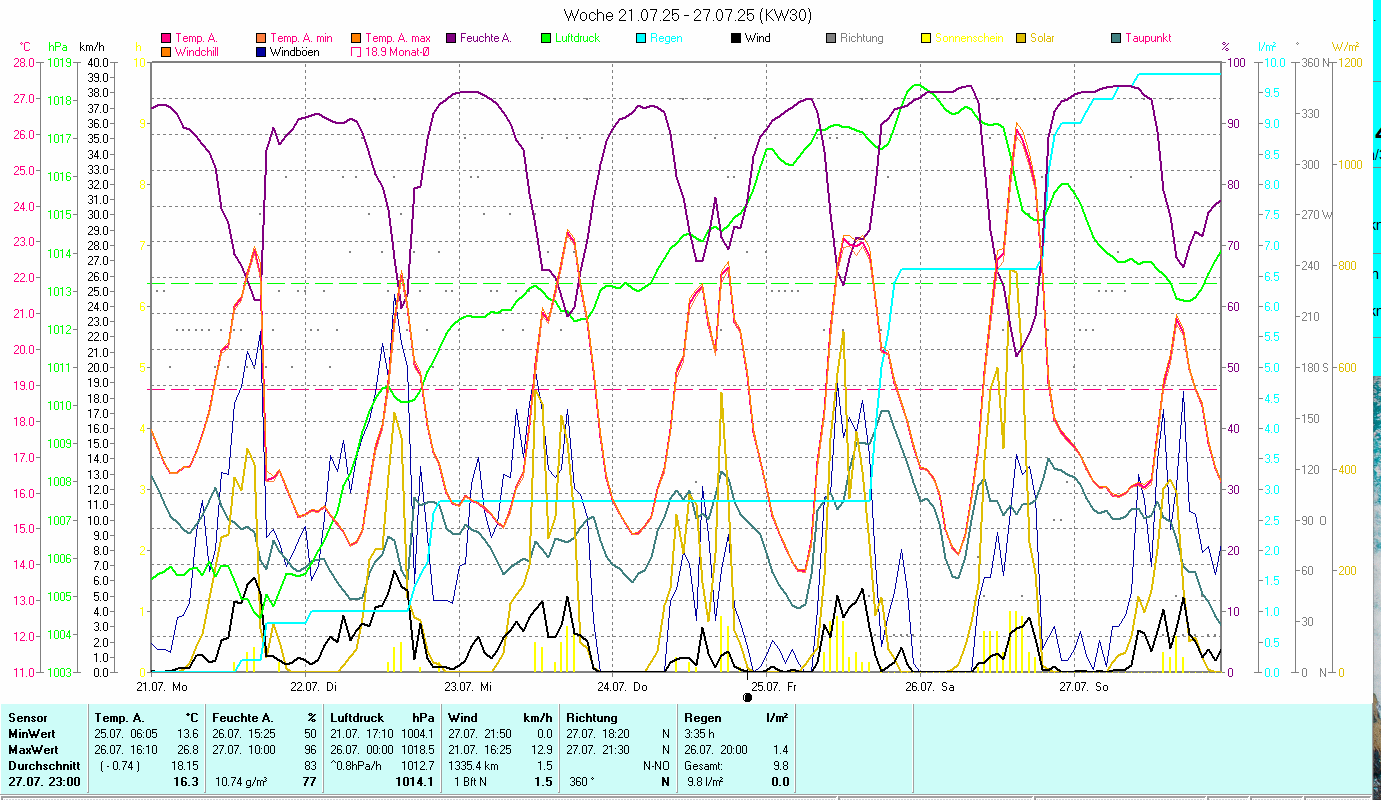Viewport: 1381px width, 800px height.
Task: Click the 'Windchill' legend label
Action: pyautogui.click(x=197, y=52)
